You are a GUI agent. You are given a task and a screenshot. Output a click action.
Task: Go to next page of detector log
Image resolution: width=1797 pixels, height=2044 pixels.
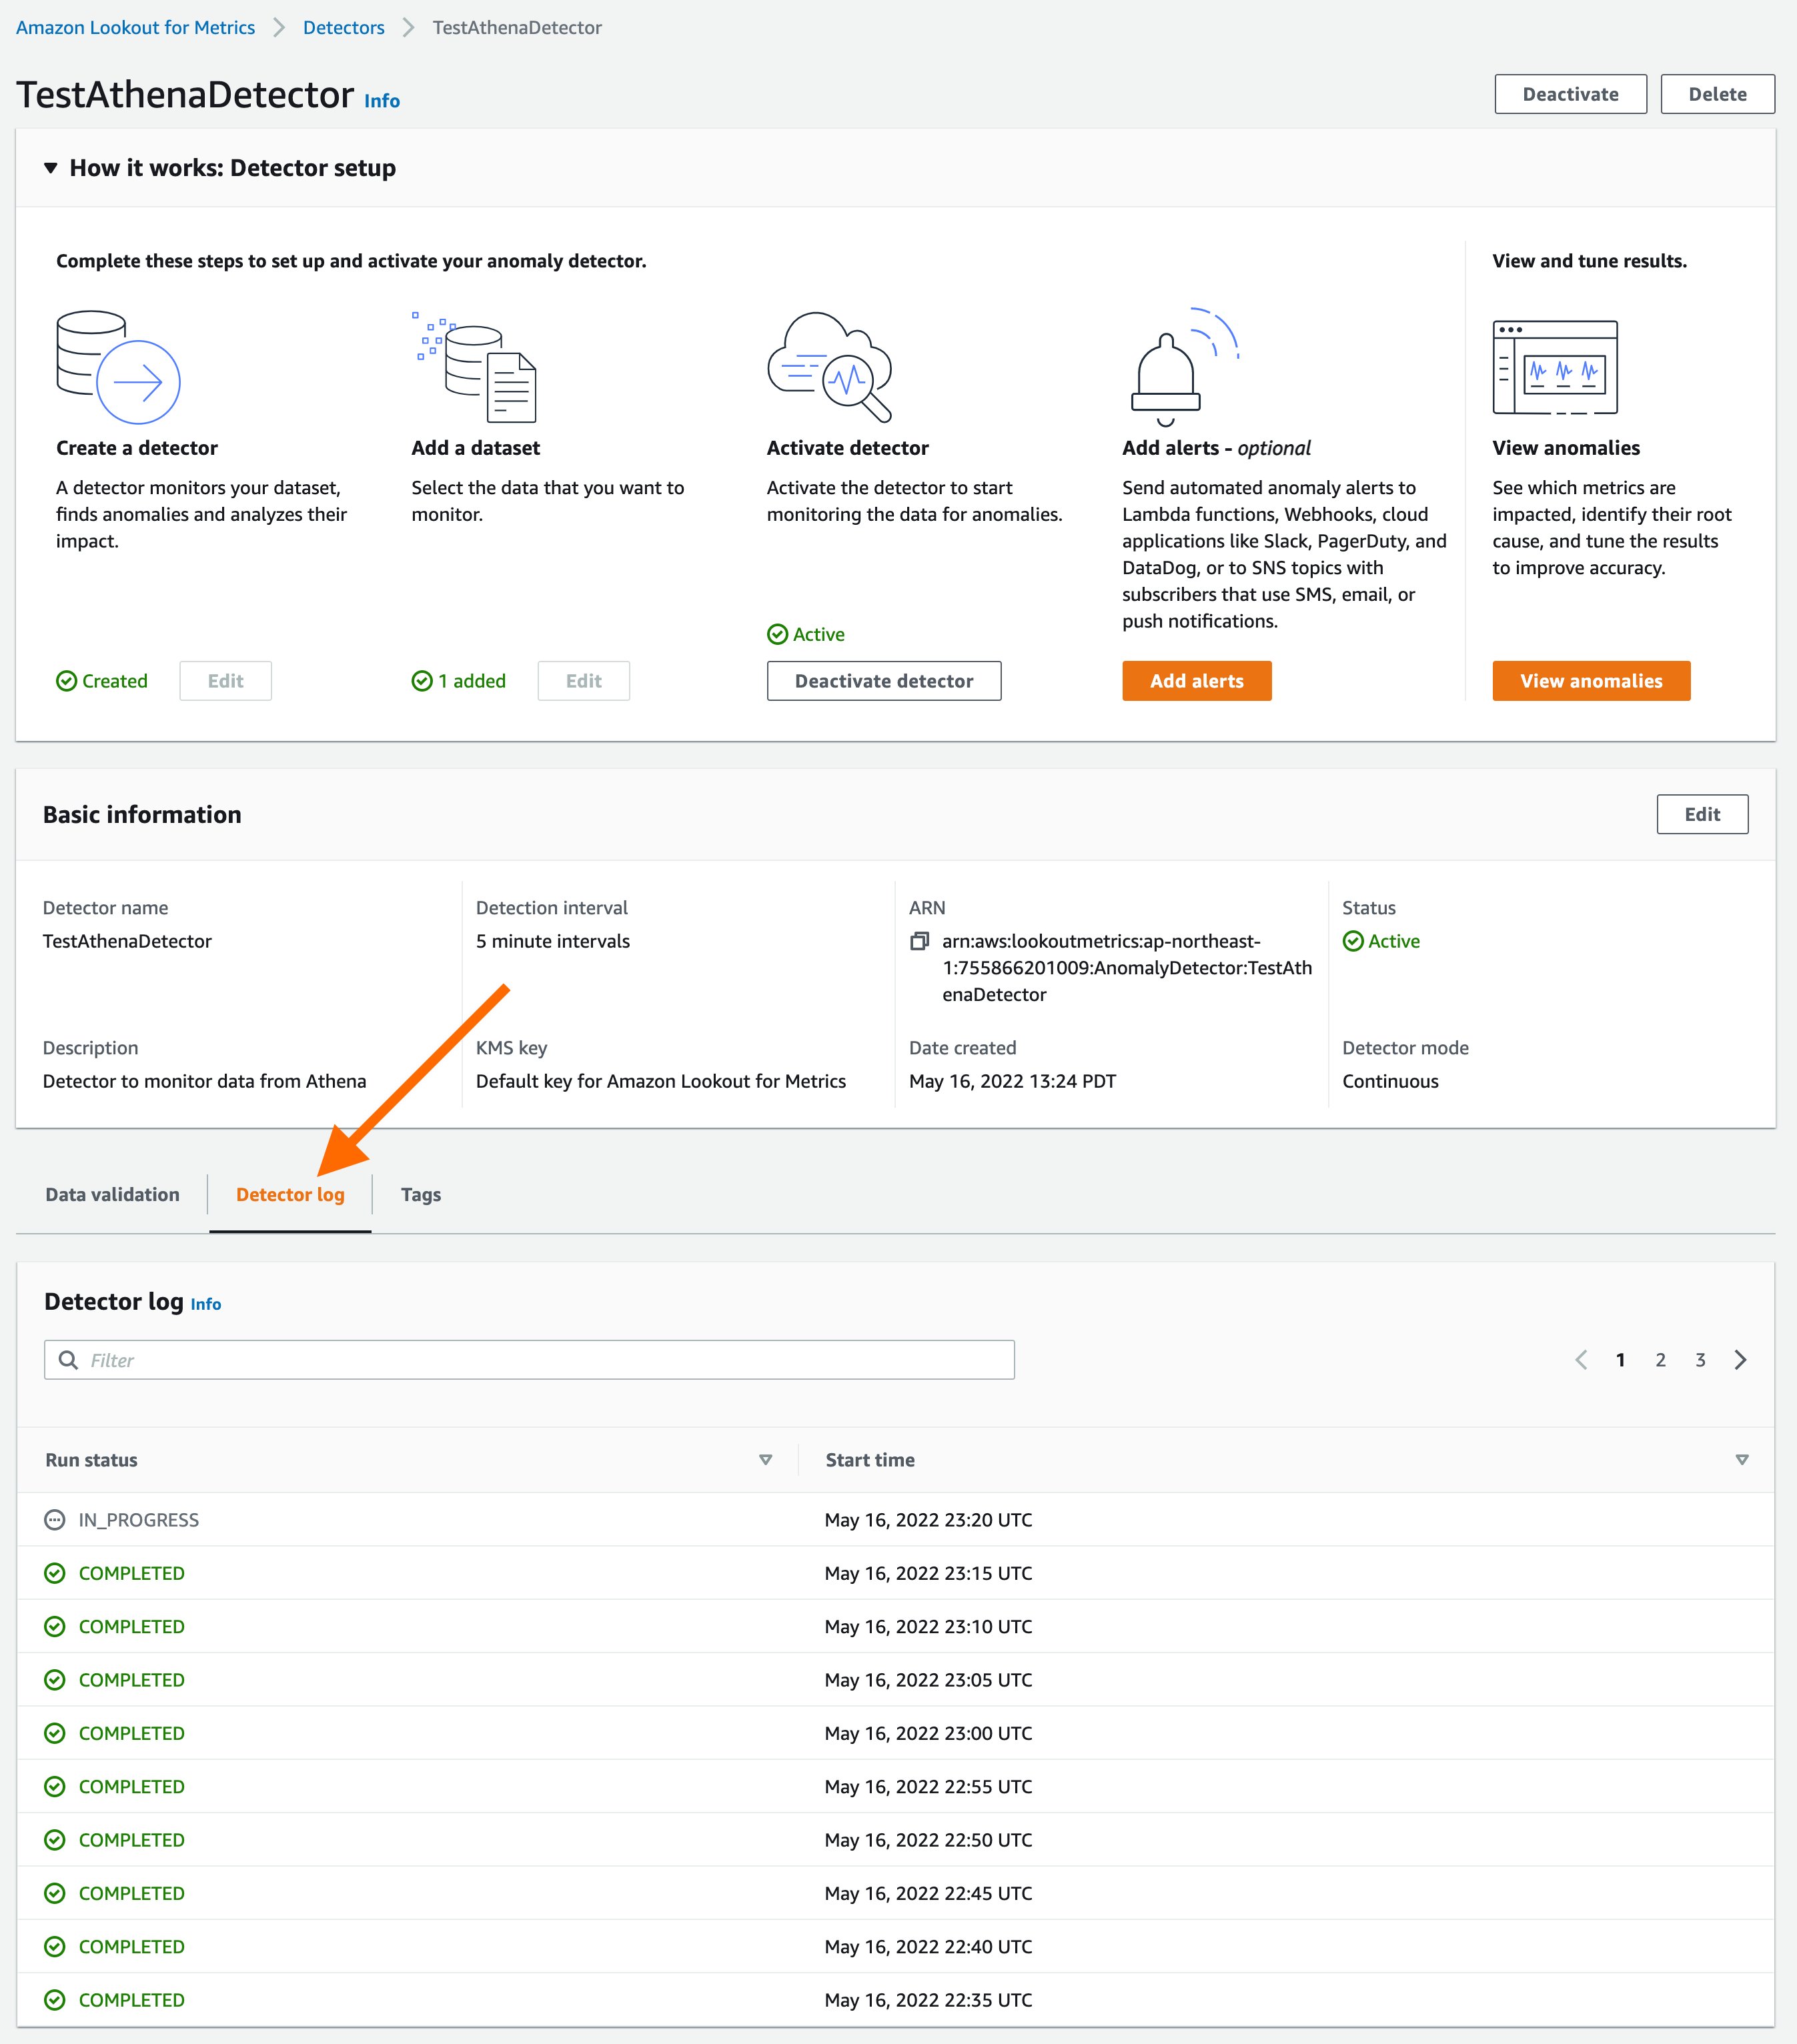[1740, 1360]
